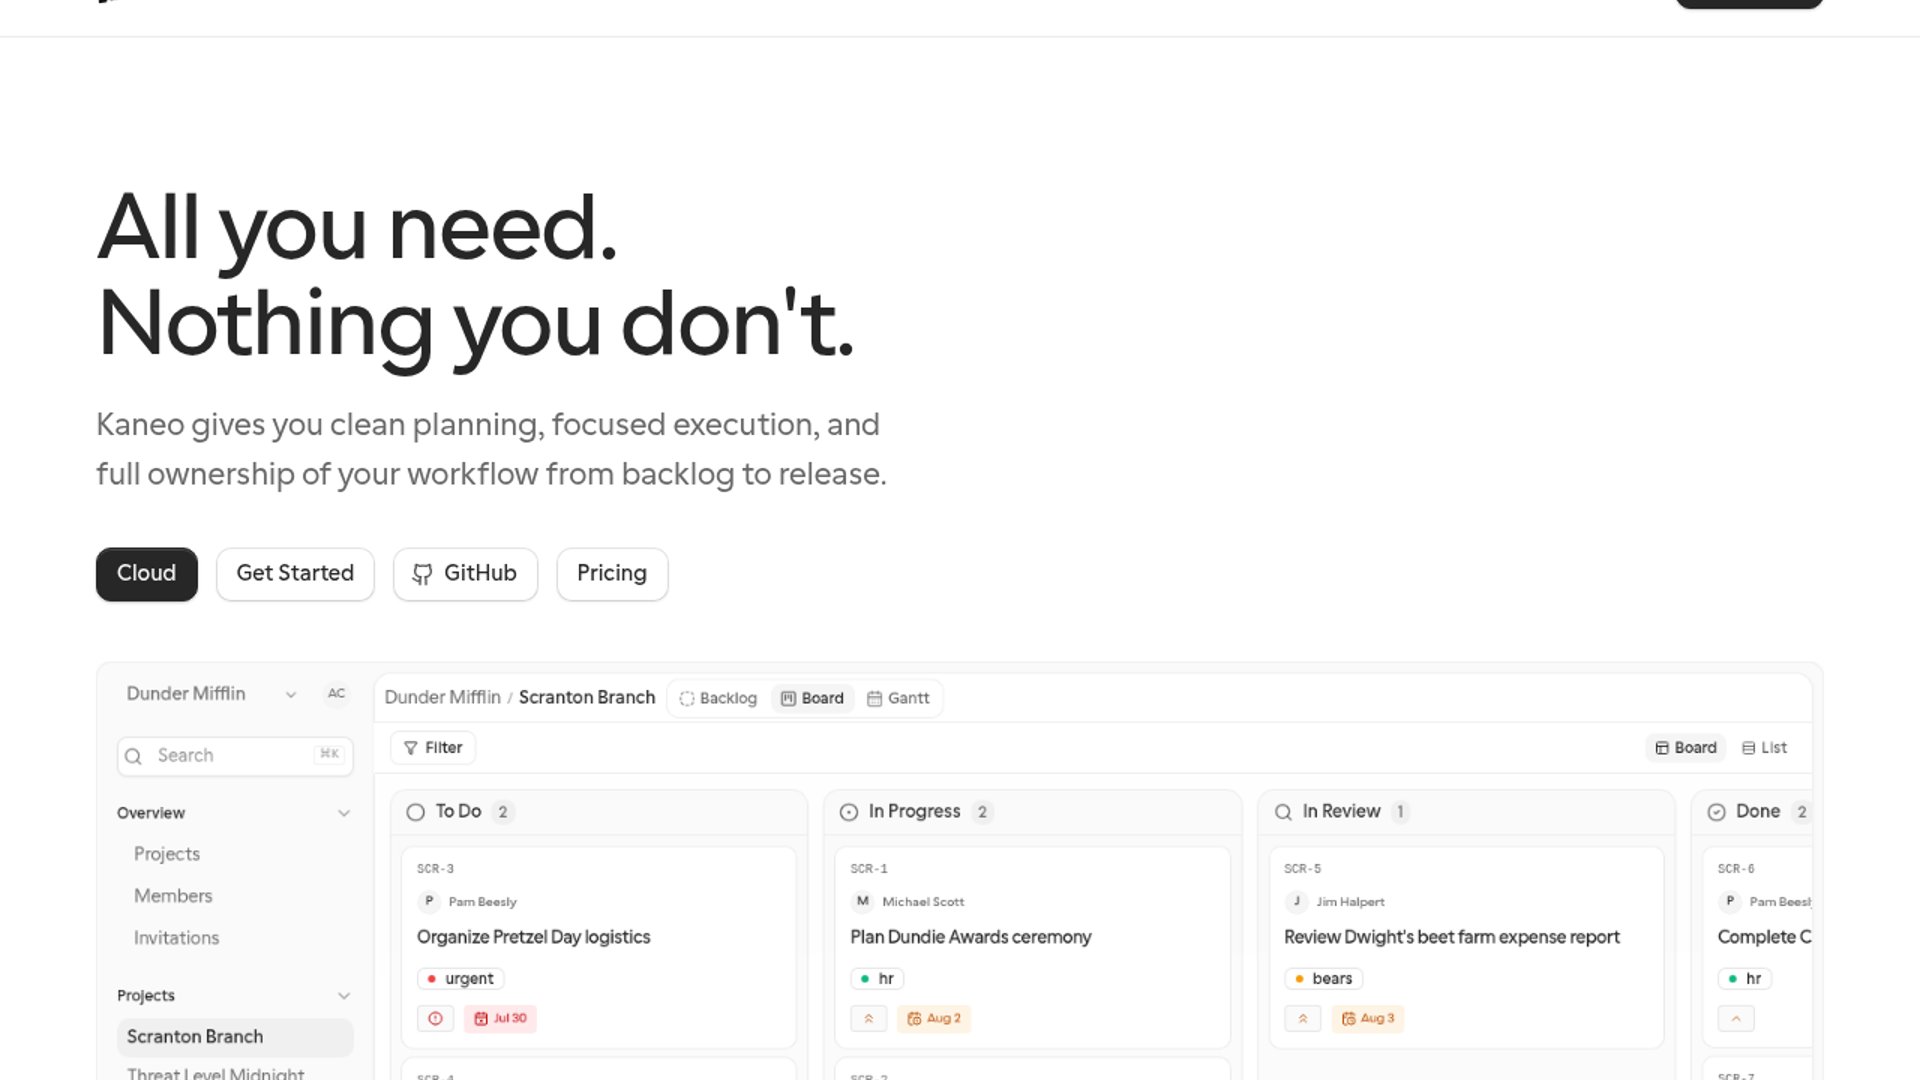Click the Done checkmark circle icon
The image size is (1920, 1080).
click(x=1716, y=812)
